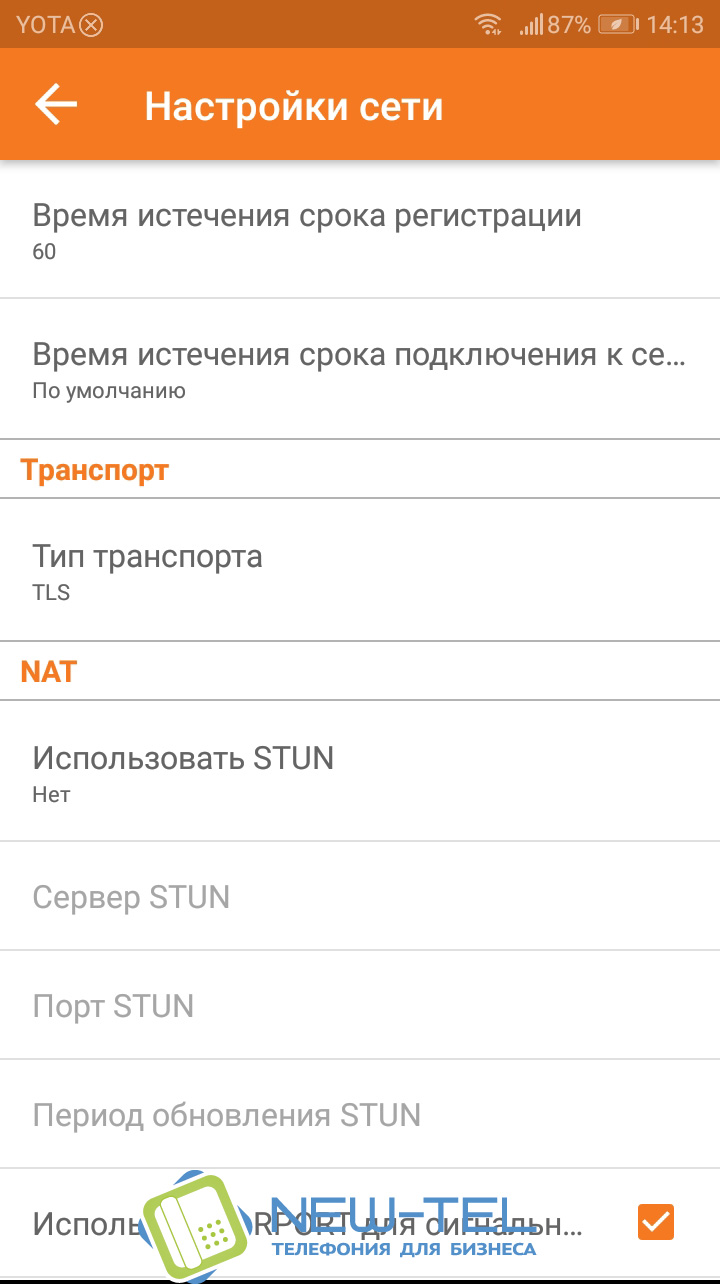Tap the Wi-Fi status icon

point(489,25)
